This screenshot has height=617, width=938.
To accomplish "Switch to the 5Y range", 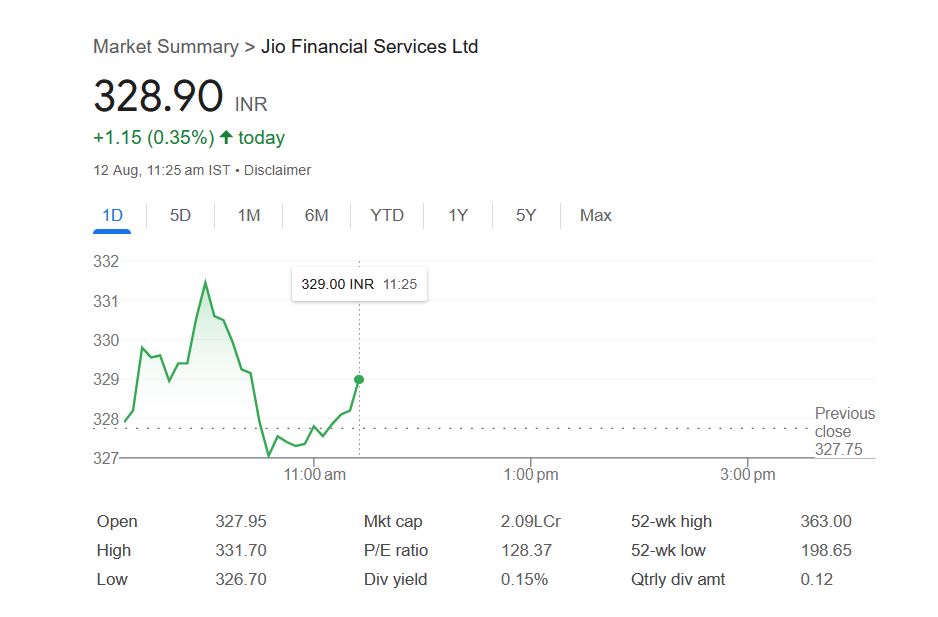I will point(526,216).
